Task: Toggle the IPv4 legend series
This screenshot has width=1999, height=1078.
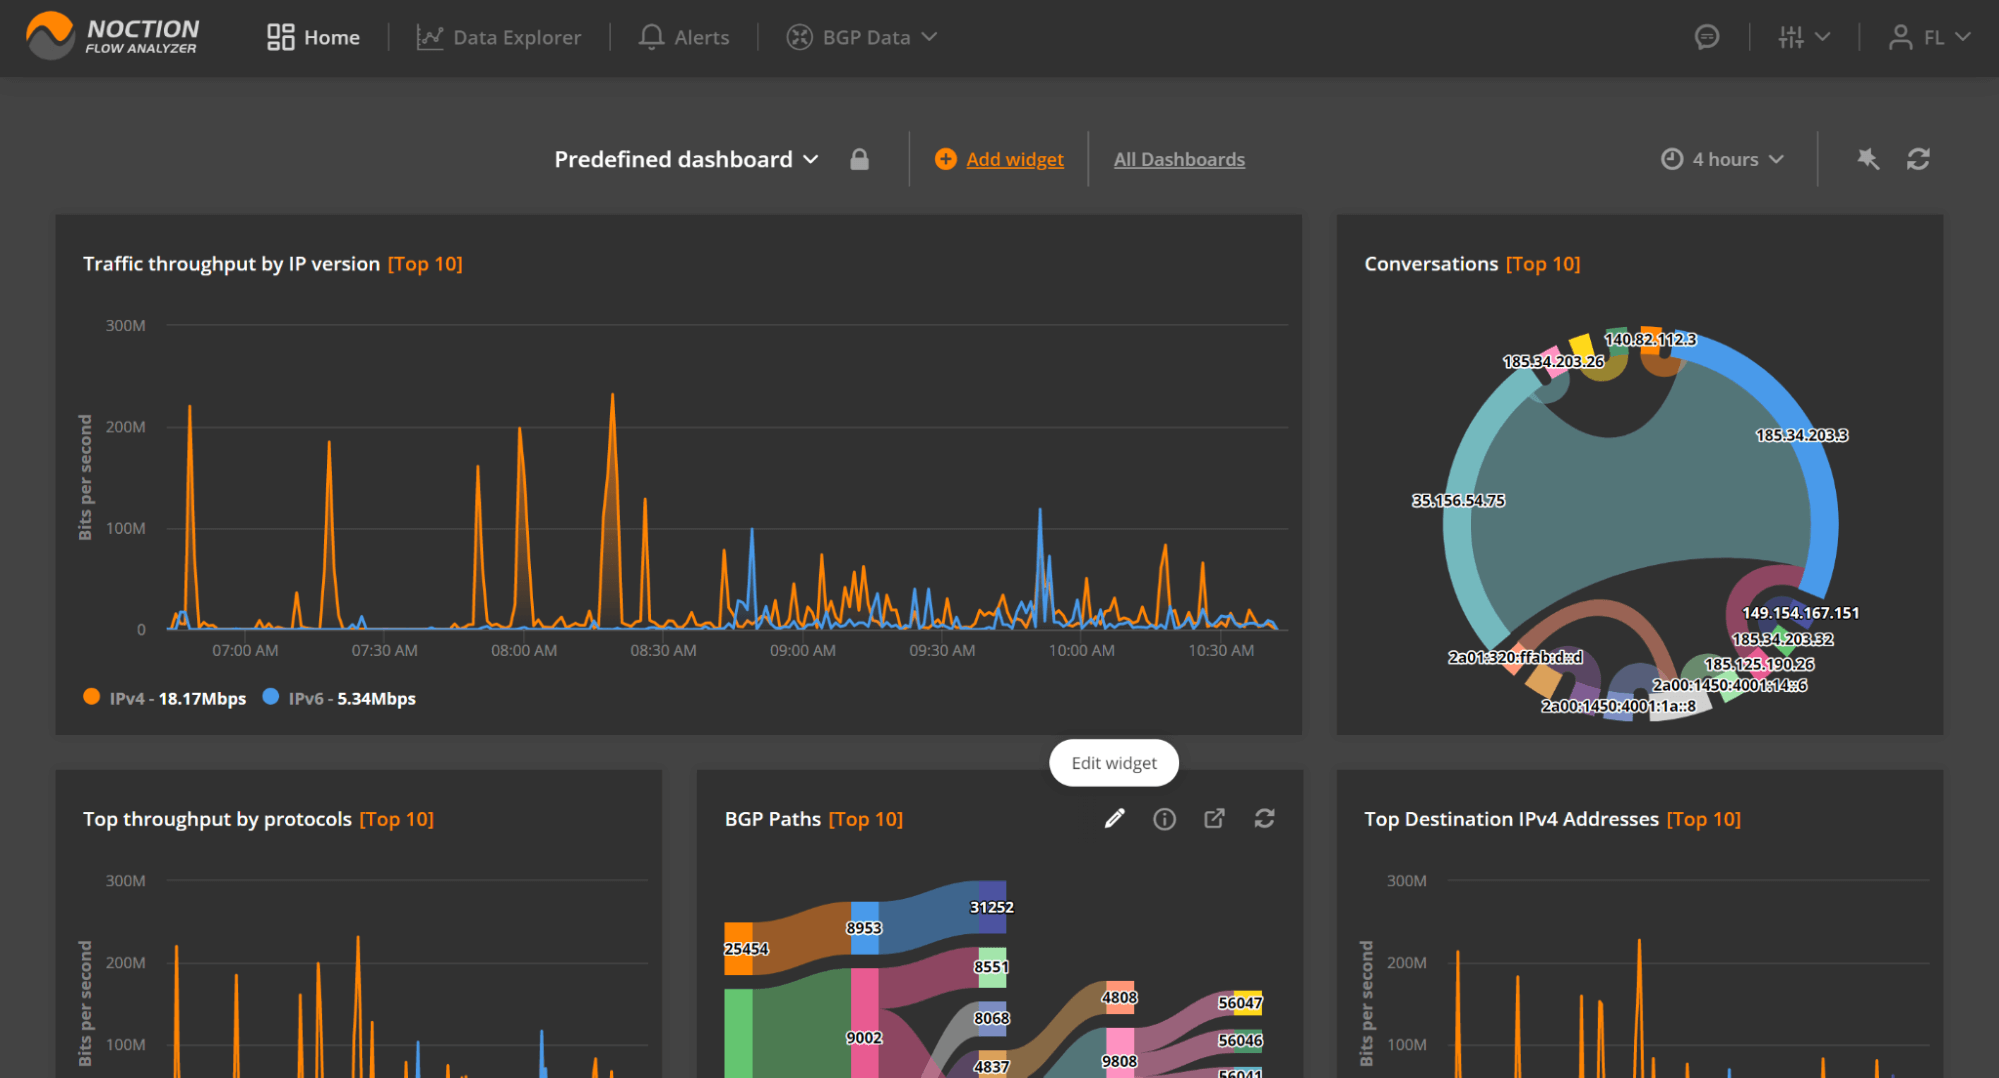Action: point(165,698)
